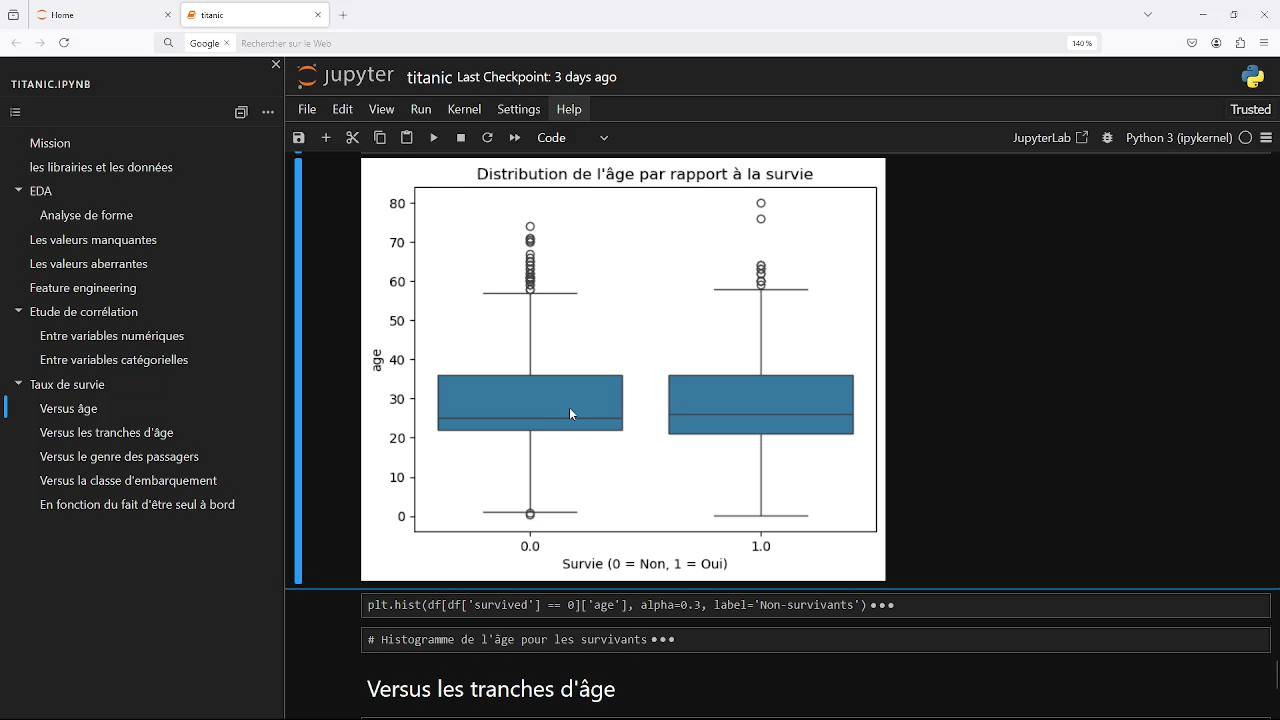Save the notebook with the floppy disk icon
The height and width of the screenshot is (720, 1280).
[x=298, y=137]
